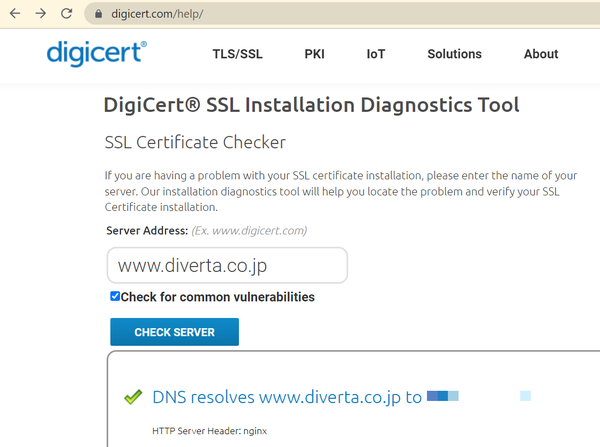Open the TLS/SSL menu

pyautogui.click(x=238, y=54)
